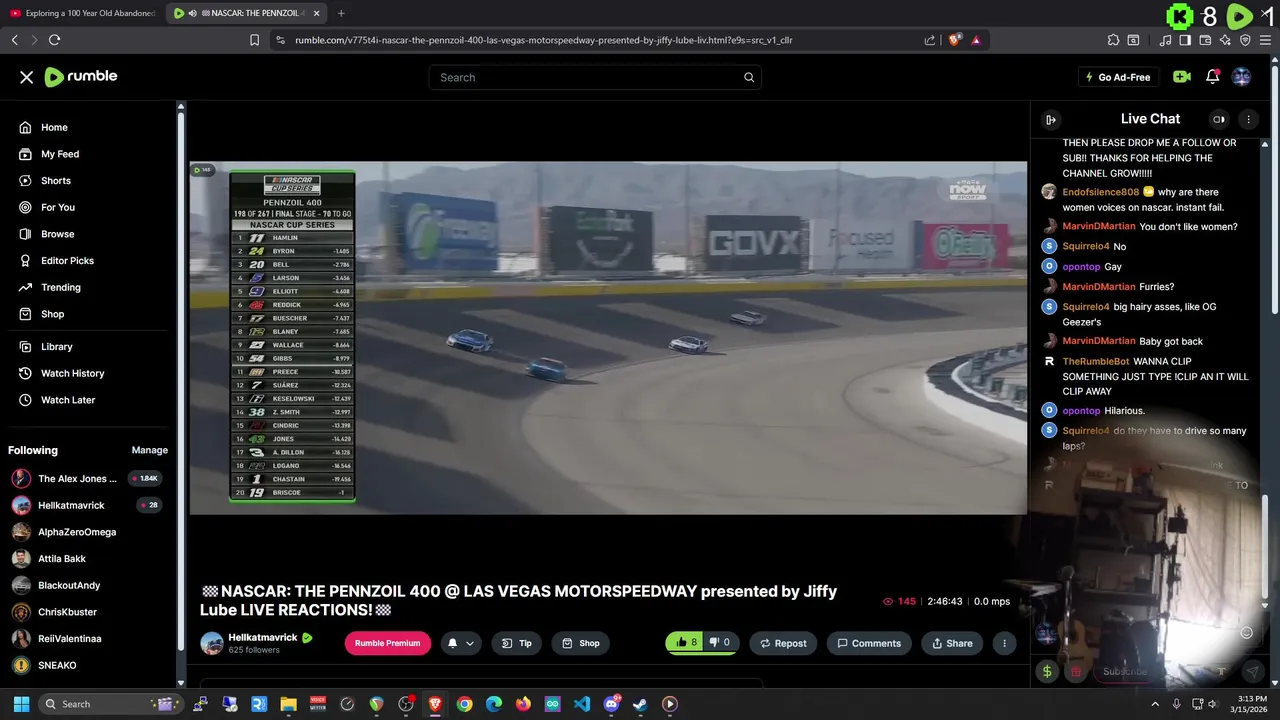Bookmark this page with the bookmark icon
This screenshot has height=720, width=1280.
[254, 40]
